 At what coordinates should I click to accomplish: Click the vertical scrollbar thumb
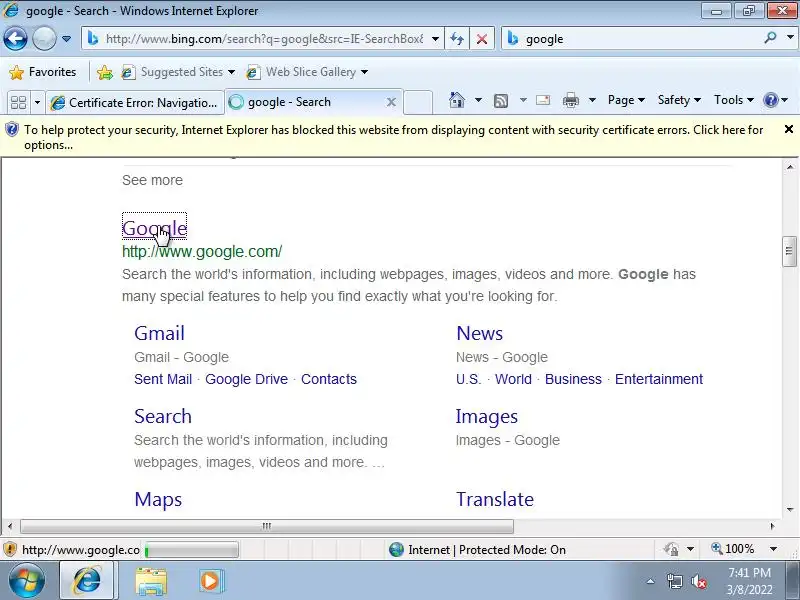[x=789, y=251]
